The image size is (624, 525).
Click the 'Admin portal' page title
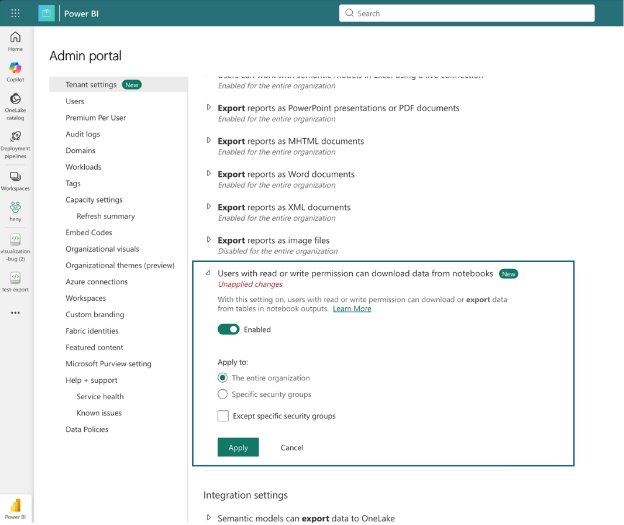(x=85, y=55)
